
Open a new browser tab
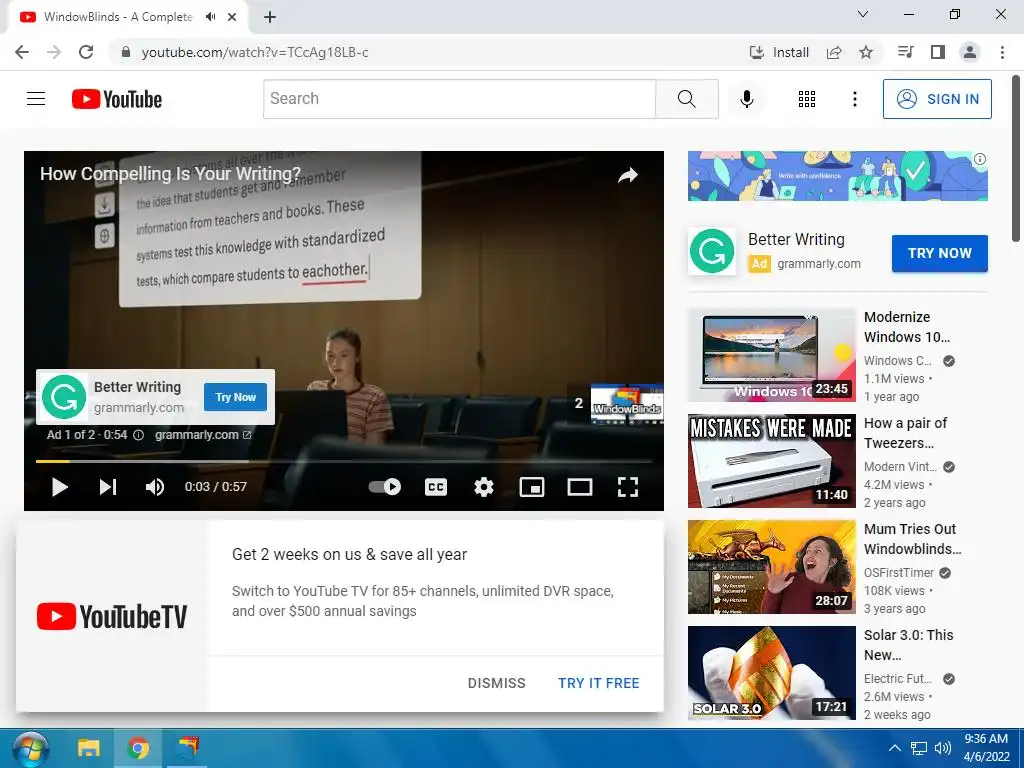coord(270,17)
